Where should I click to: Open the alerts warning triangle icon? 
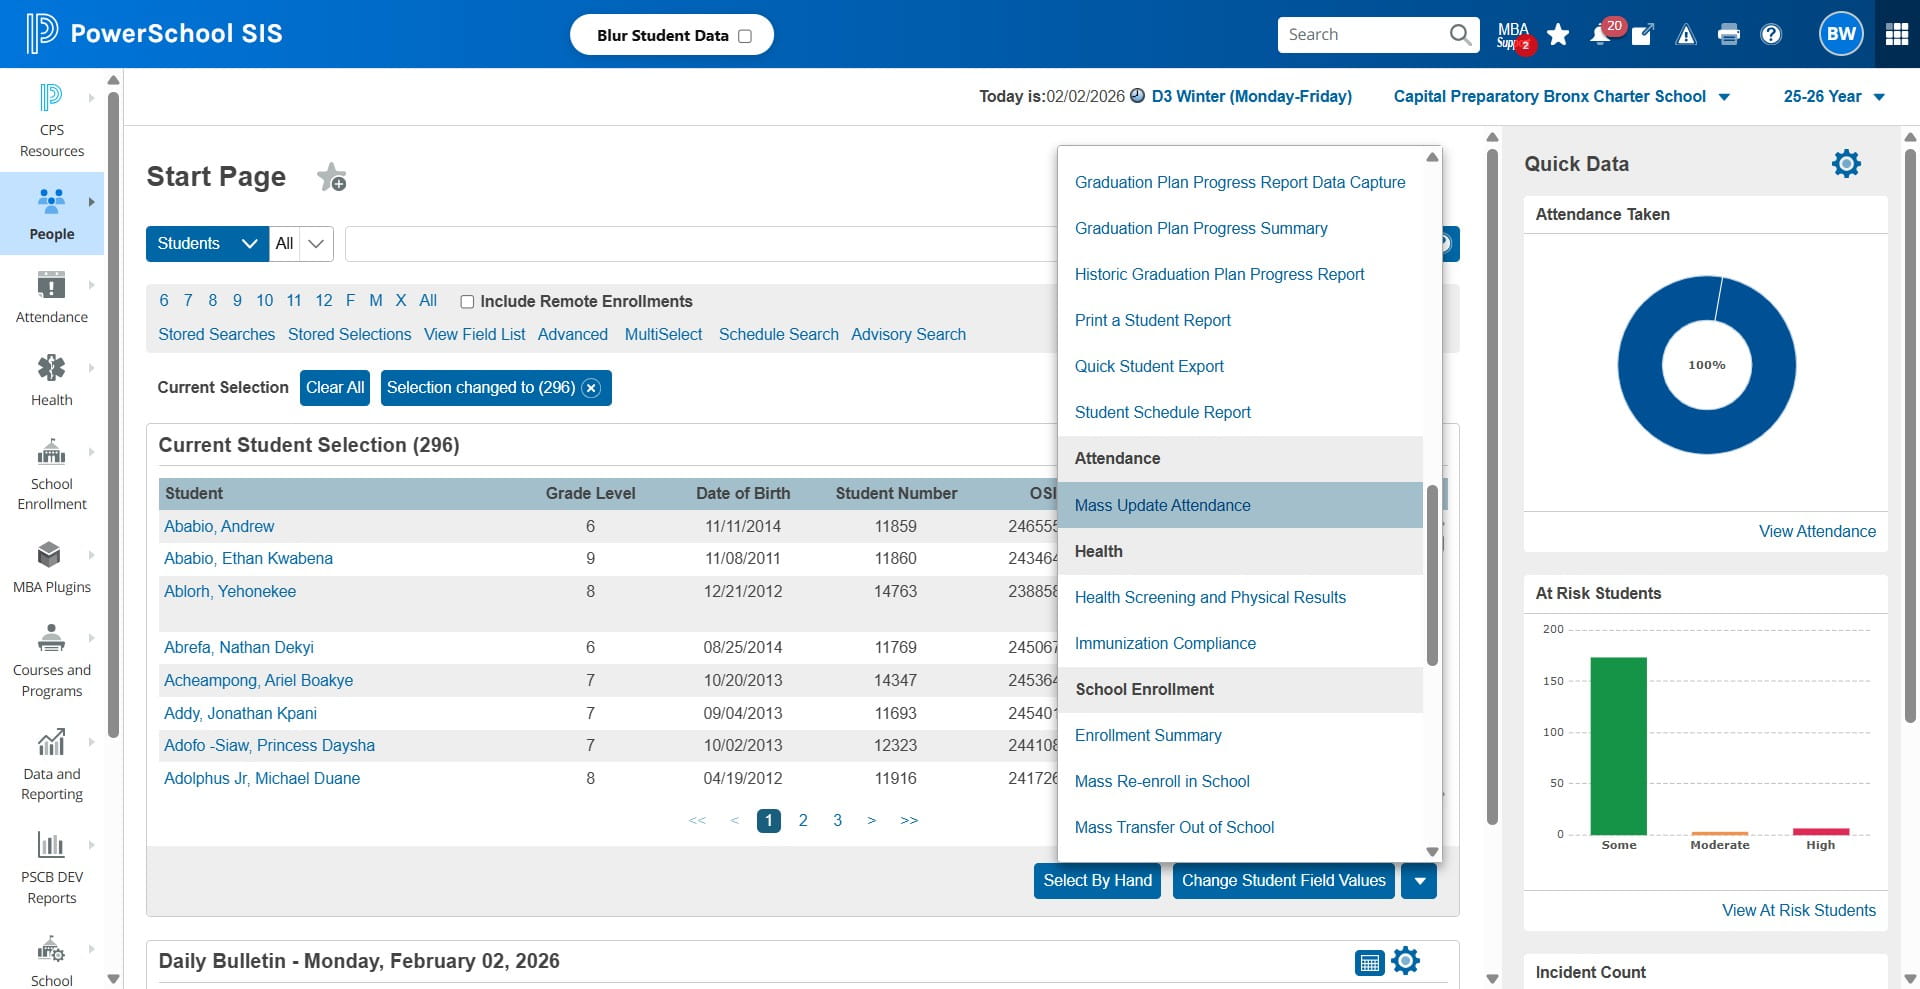pos(1686,35)
